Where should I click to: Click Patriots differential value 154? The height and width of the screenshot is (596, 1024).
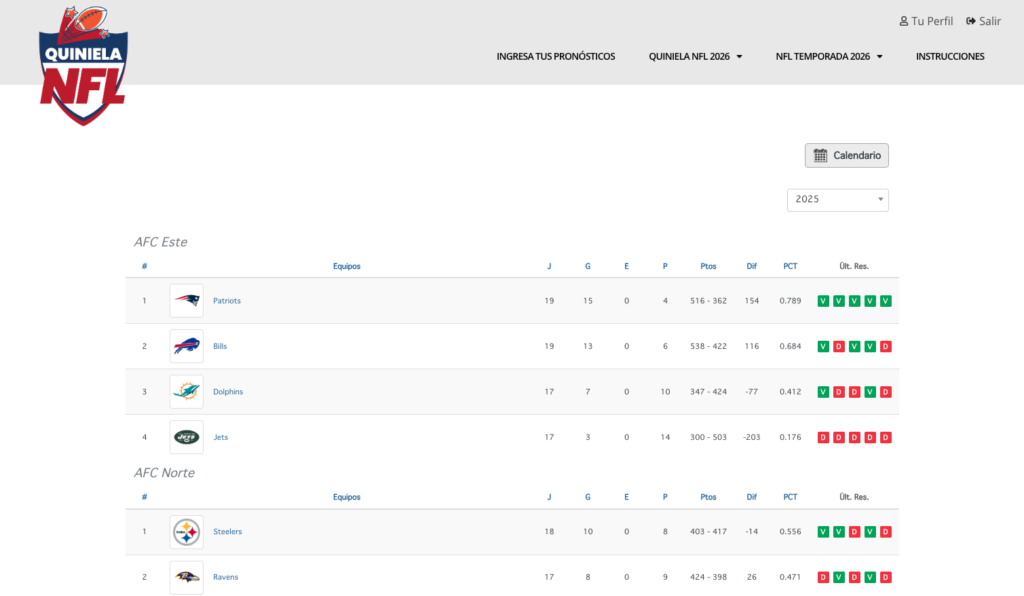pyautogui.click(x=752, y=301)
